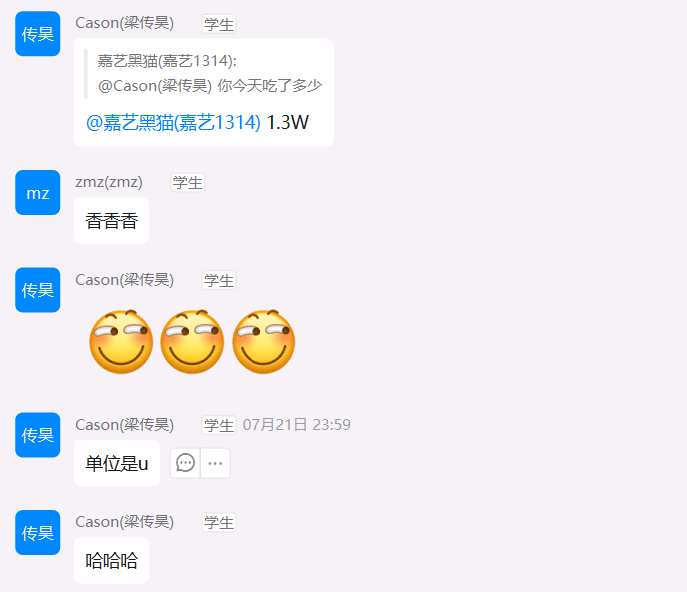Screen dimensions: 687x592
Task: Click the 传昊 avatar beside 单位是u message
Action: 38,435
